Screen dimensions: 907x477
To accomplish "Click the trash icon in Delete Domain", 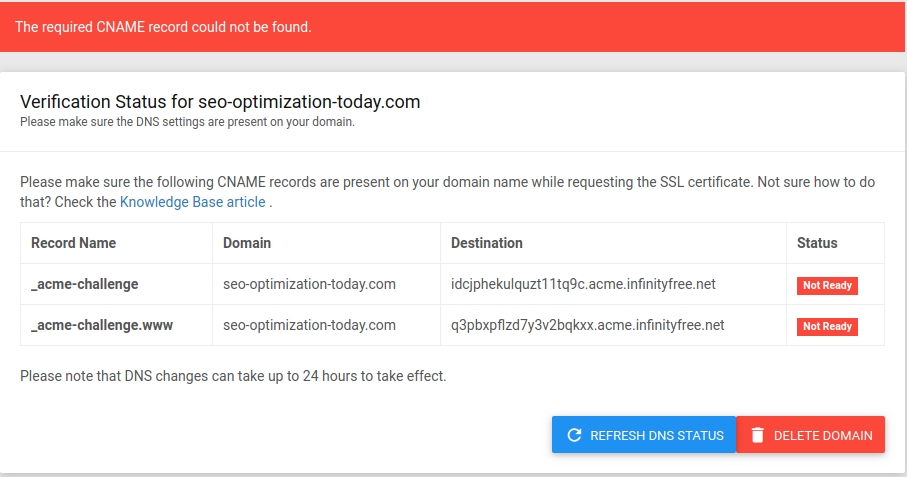I will pyautogui.click(x=758, y=435).
